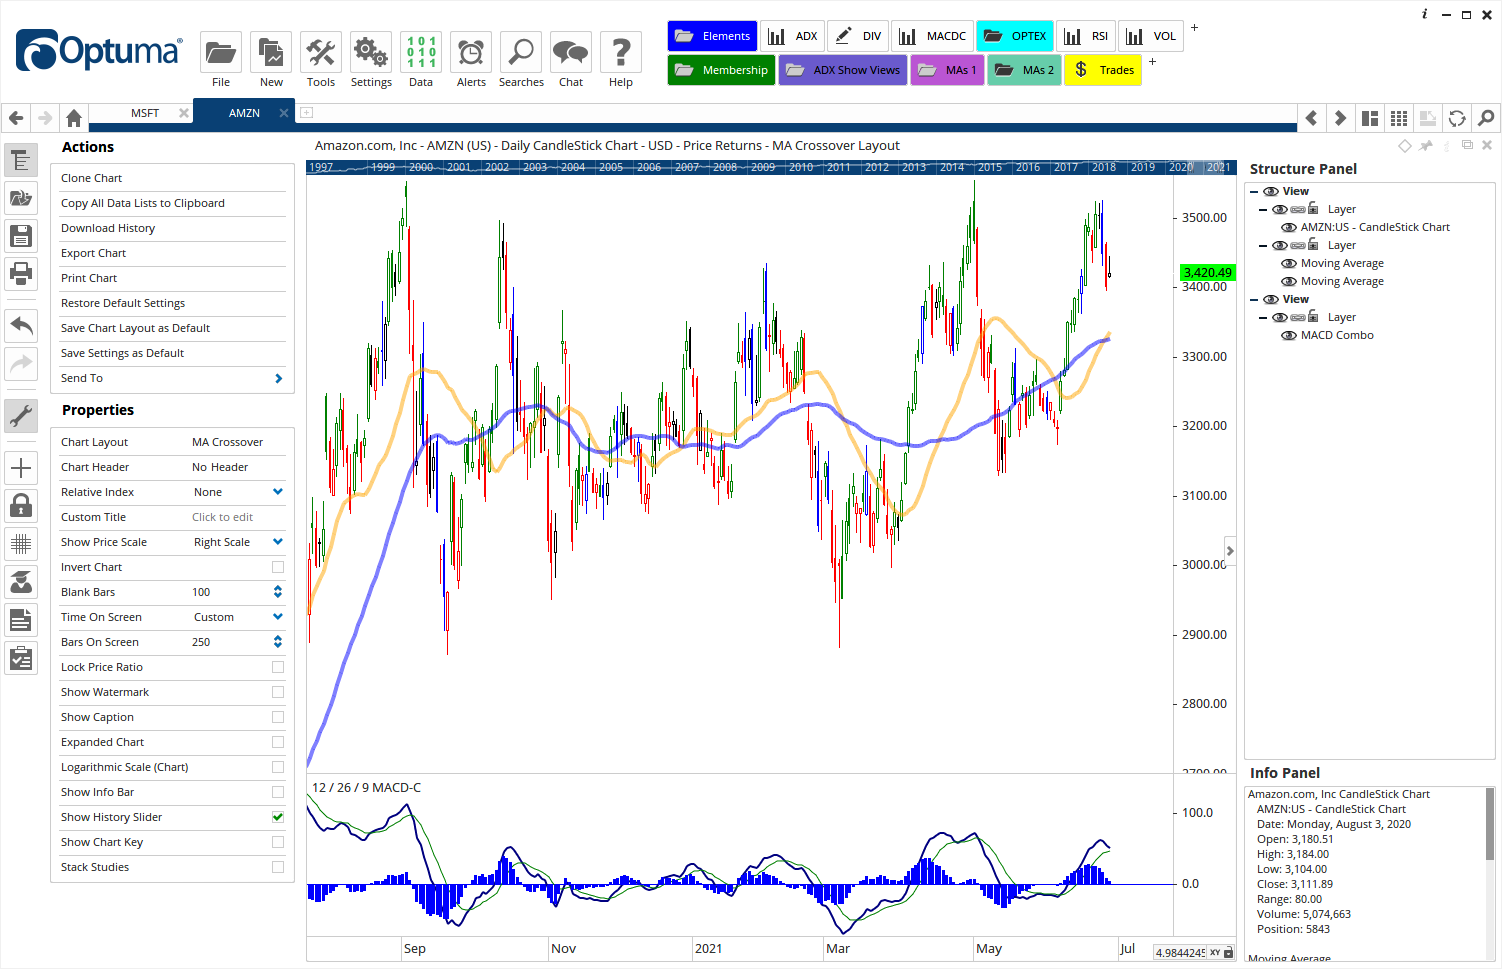Open the grid tile layout icon

[x=1399, y=118]
